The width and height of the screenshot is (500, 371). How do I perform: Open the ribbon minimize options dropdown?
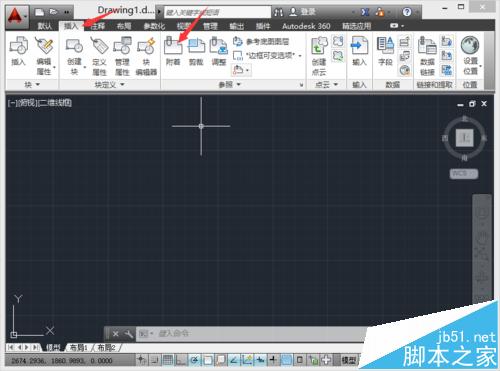pyautogui.click(x=402, y=26)
